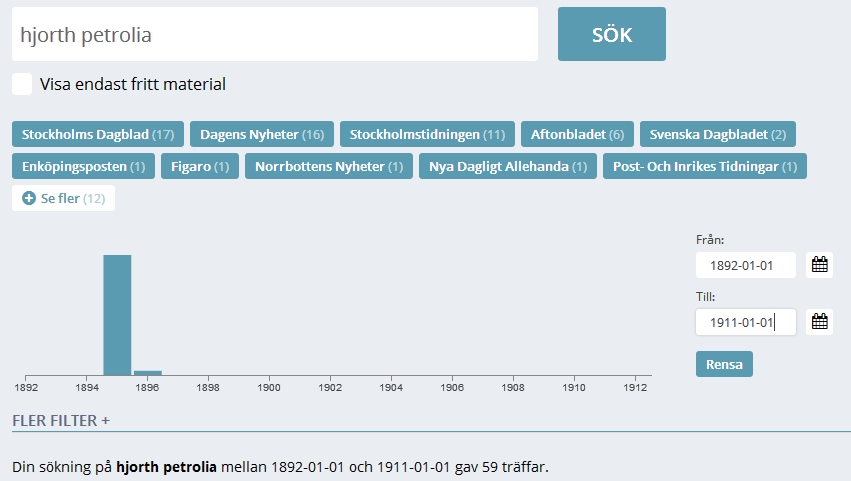The height and width of the screenshot is (481, 851).
Task: Click the tall 1895 histogram bar
Action: (117, 314)
